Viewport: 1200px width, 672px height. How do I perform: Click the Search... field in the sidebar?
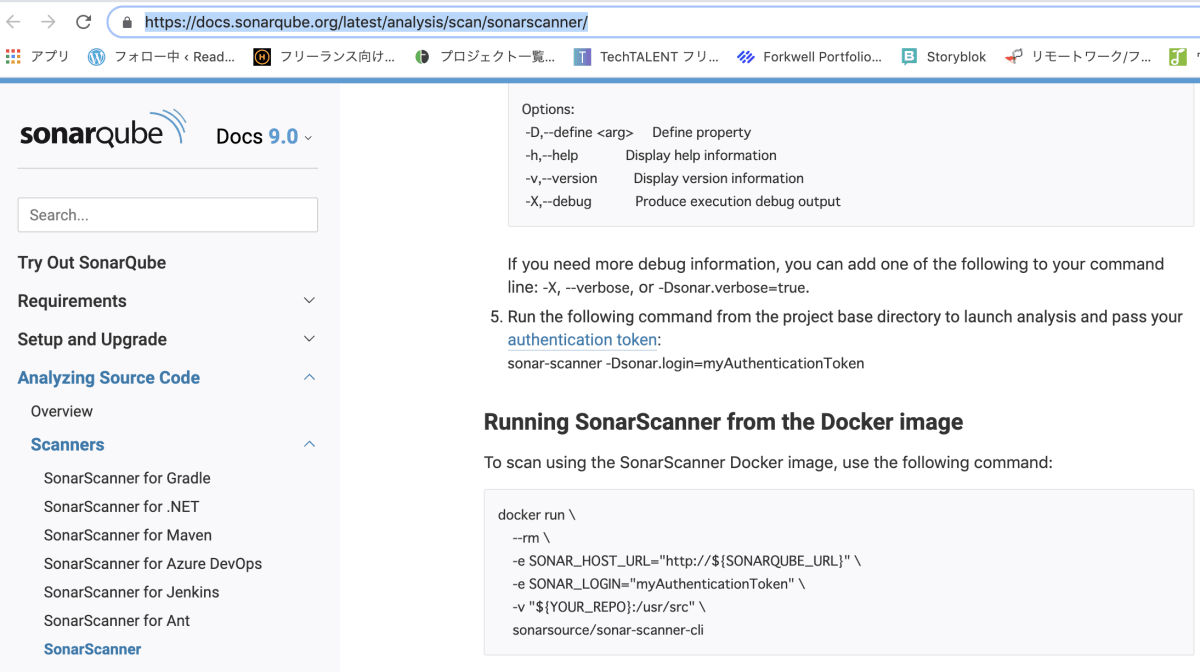[x=168, y=215]
